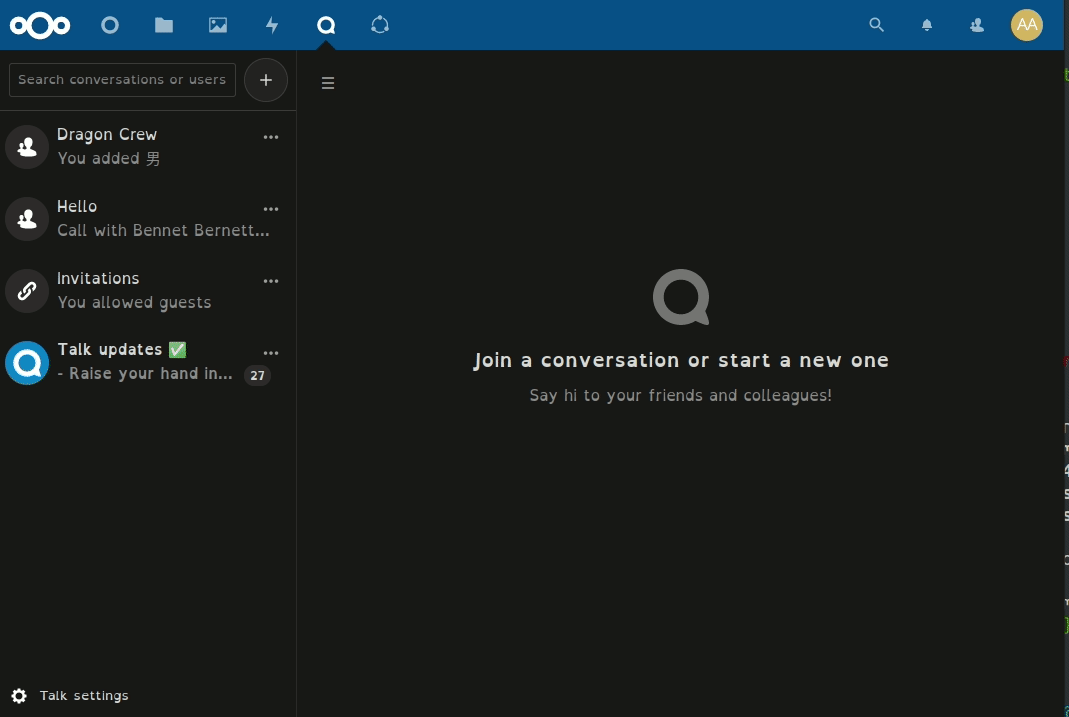Focus the Search conversations or users field
This screenshot has width=1069, height=717.
click(x=122, y=80)
